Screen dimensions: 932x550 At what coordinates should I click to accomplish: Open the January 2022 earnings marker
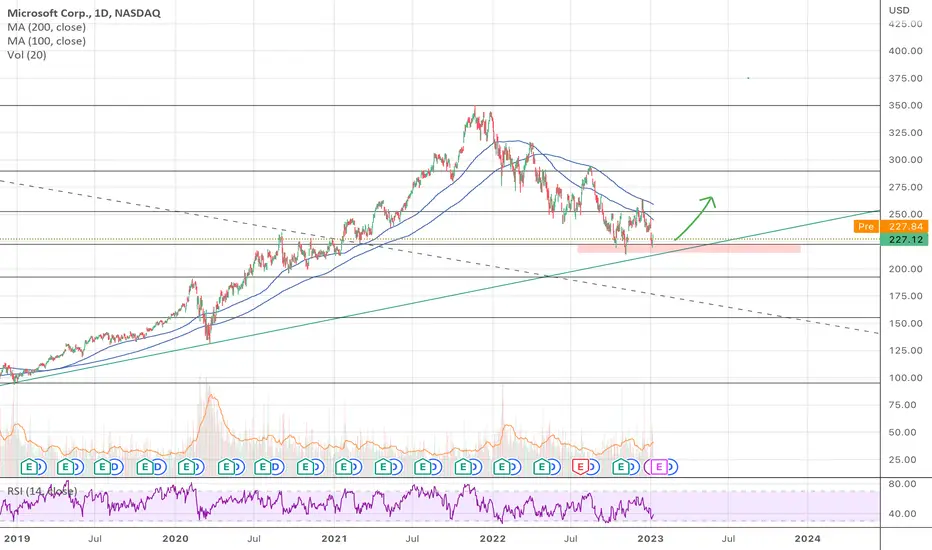click(x=502, y=467)
